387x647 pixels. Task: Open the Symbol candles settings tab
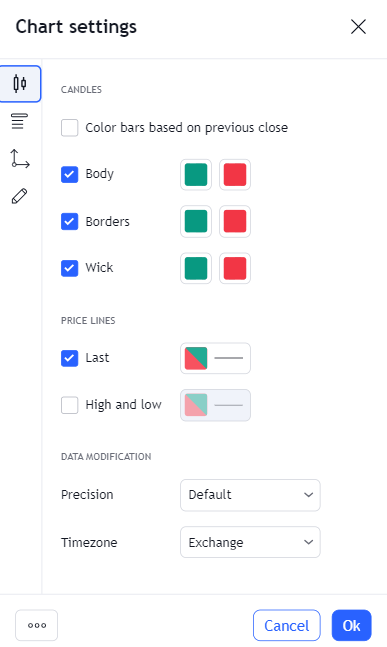[x=20, y=84]
